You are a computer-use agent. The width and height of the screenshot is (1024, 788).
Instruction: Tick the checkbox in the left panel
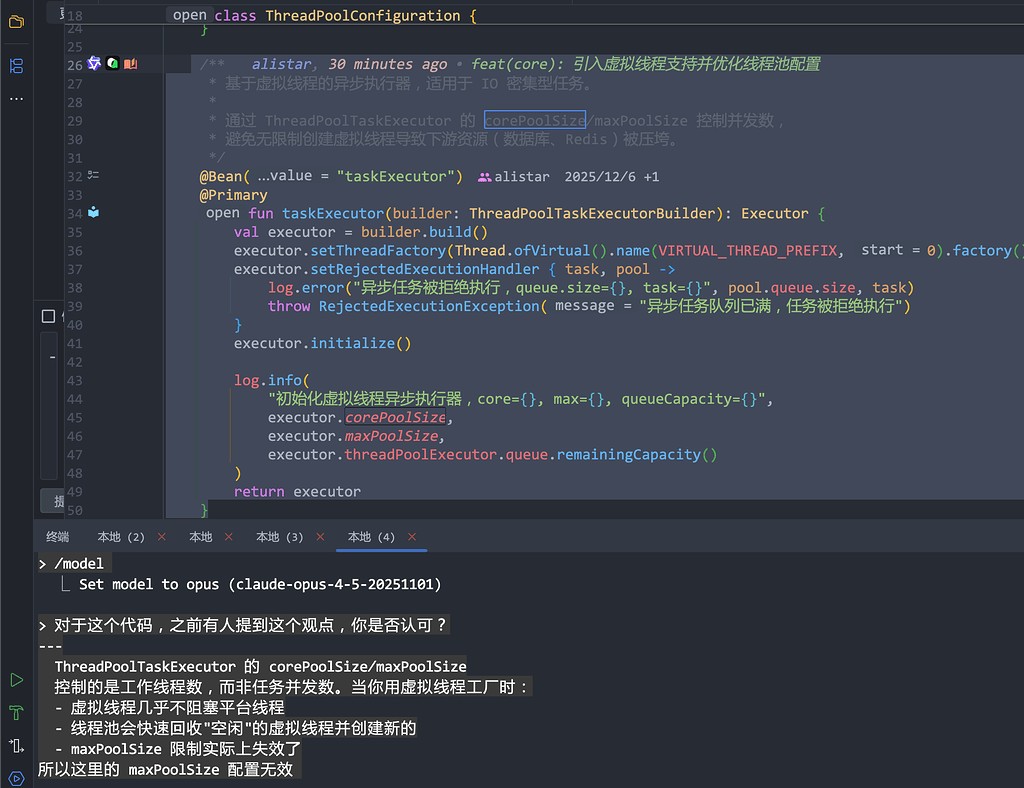pyautogui.click(x=48, y=316)
